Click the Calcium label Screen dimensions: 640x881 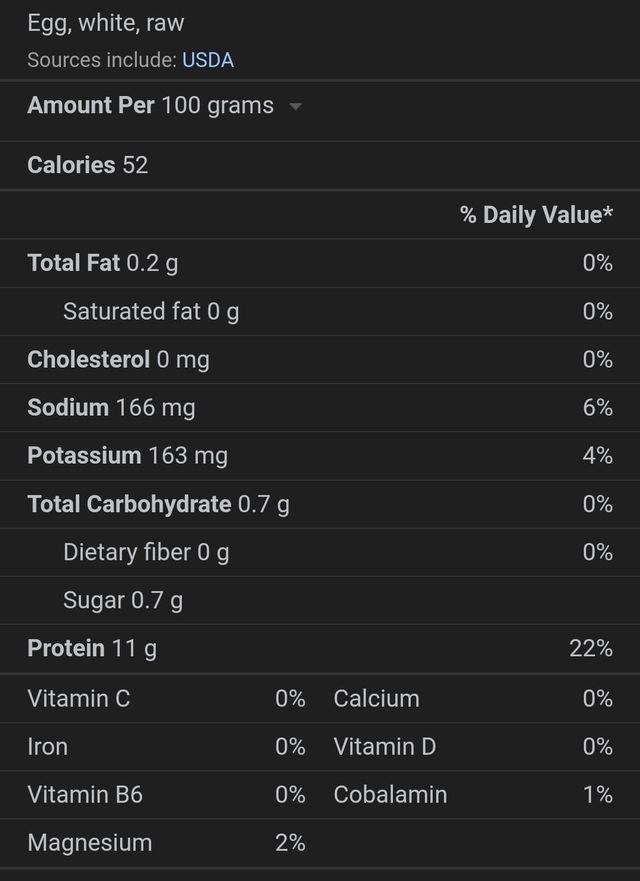coord(376,699)
